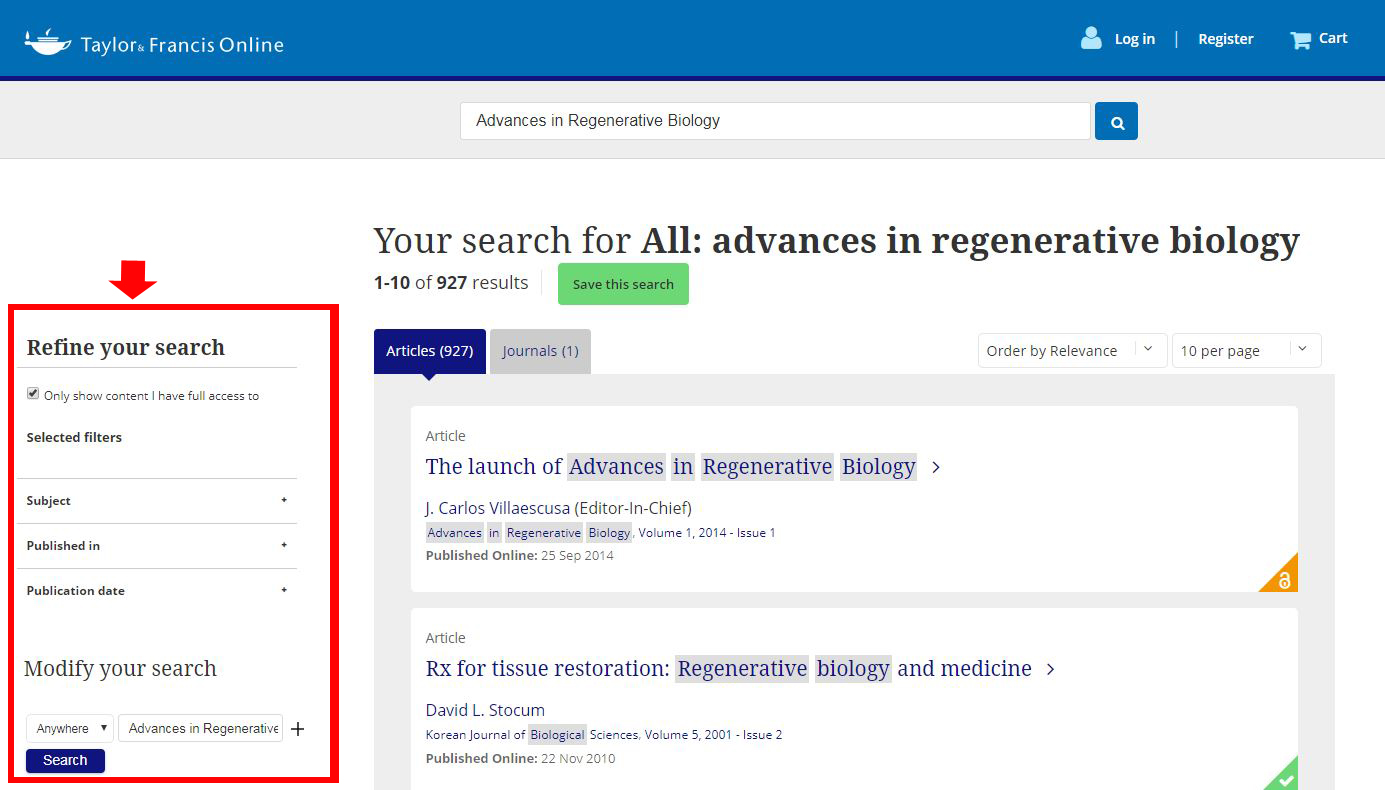Click the Register link
Screen dimensions: 1385x790
1226,39
